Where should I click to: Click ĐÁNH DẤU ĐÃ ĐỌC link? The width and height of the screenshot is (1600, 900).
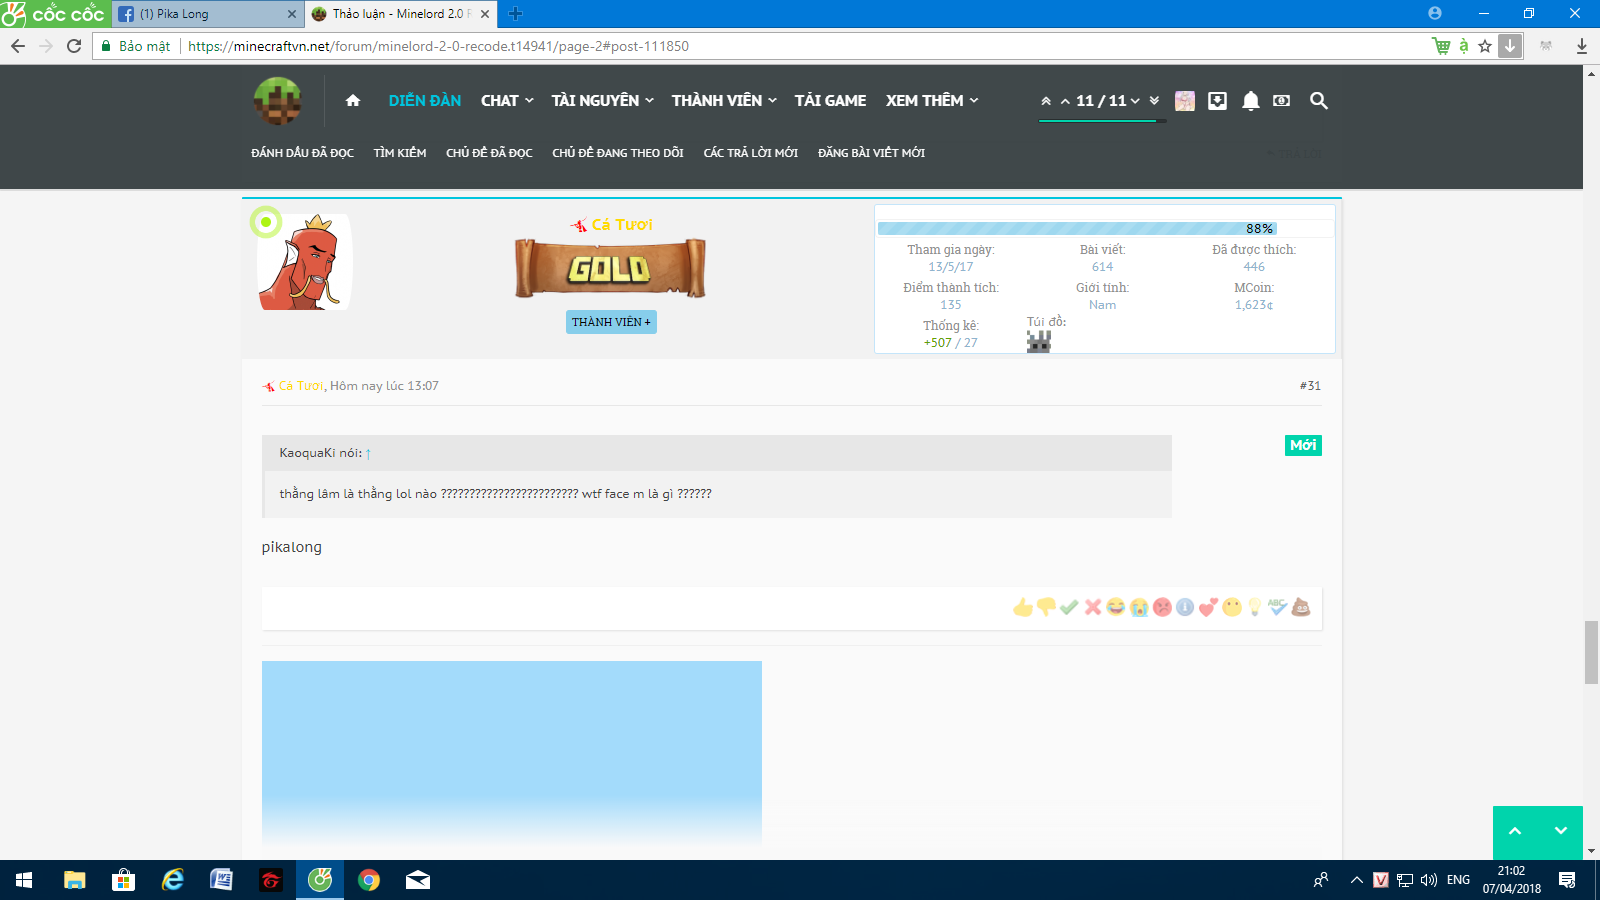(302, 153)
